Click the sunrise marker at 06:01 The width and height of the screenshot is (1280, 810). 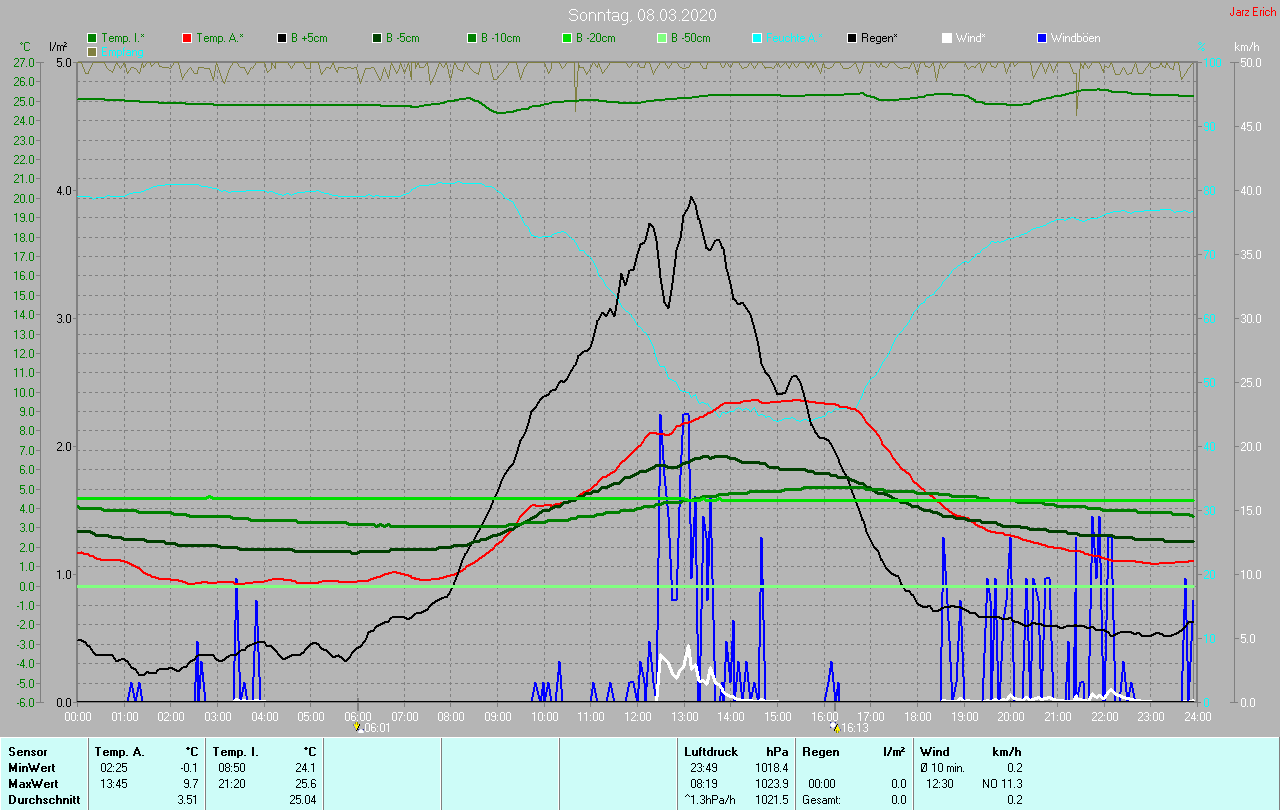pos(358,727)
